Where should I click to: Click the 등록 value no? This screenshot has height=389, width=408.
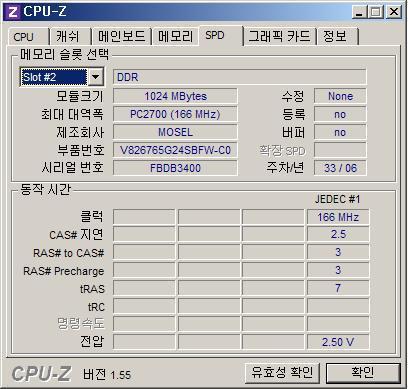pyautogui.click(x=340, y=114)
